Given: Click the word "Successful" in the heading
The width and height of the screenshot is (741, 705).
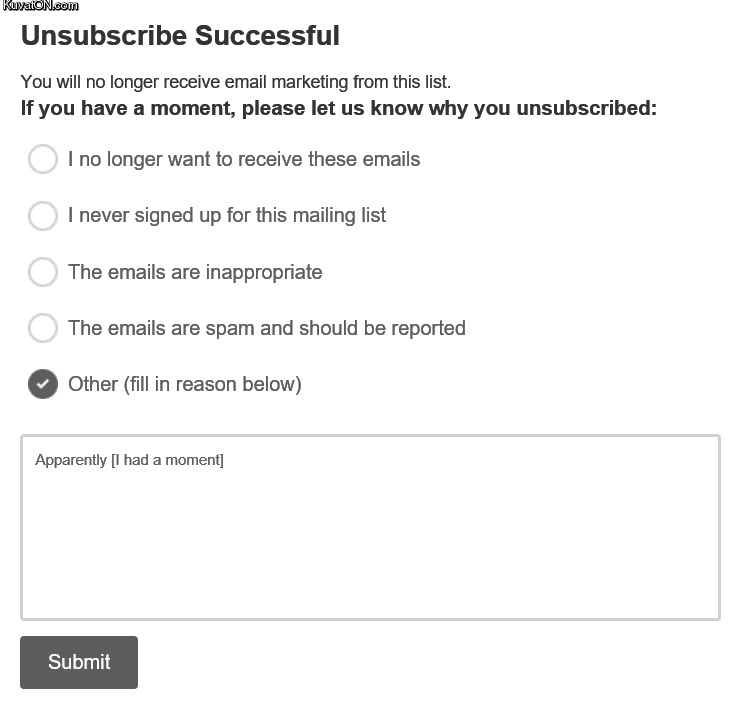Looking at the screenshot, I should [267, 36].
